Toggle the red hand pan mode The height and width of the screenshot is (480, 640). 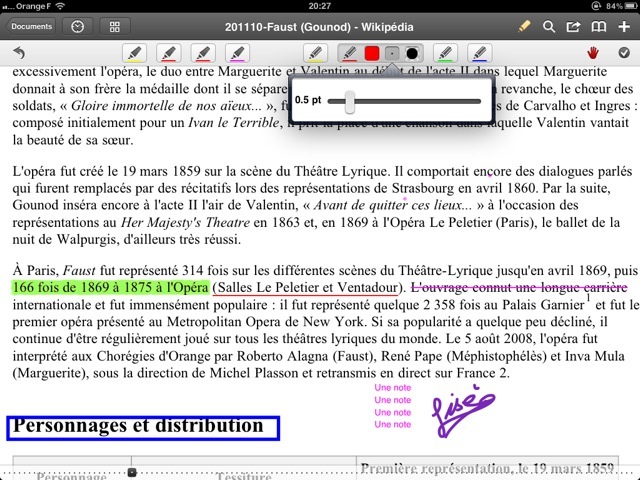[594, 53]
